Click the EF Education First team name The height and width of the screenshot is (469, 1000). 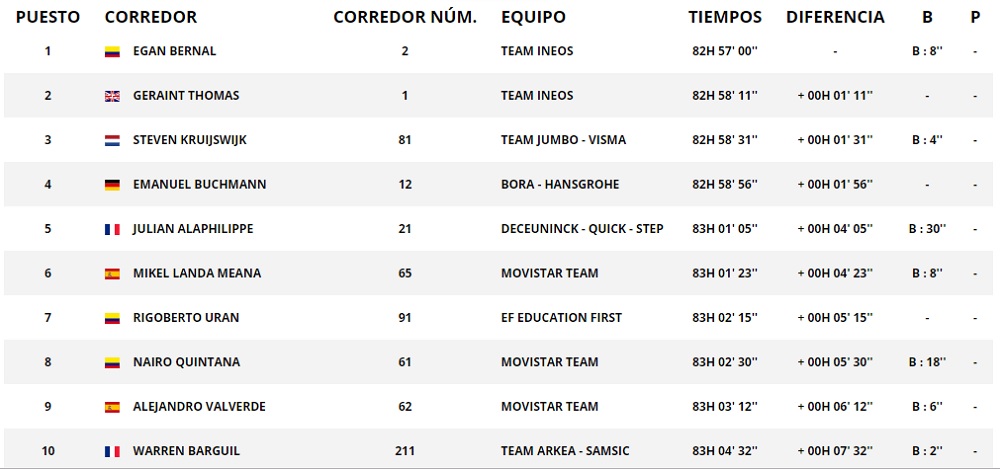click(x=561, y=318)
